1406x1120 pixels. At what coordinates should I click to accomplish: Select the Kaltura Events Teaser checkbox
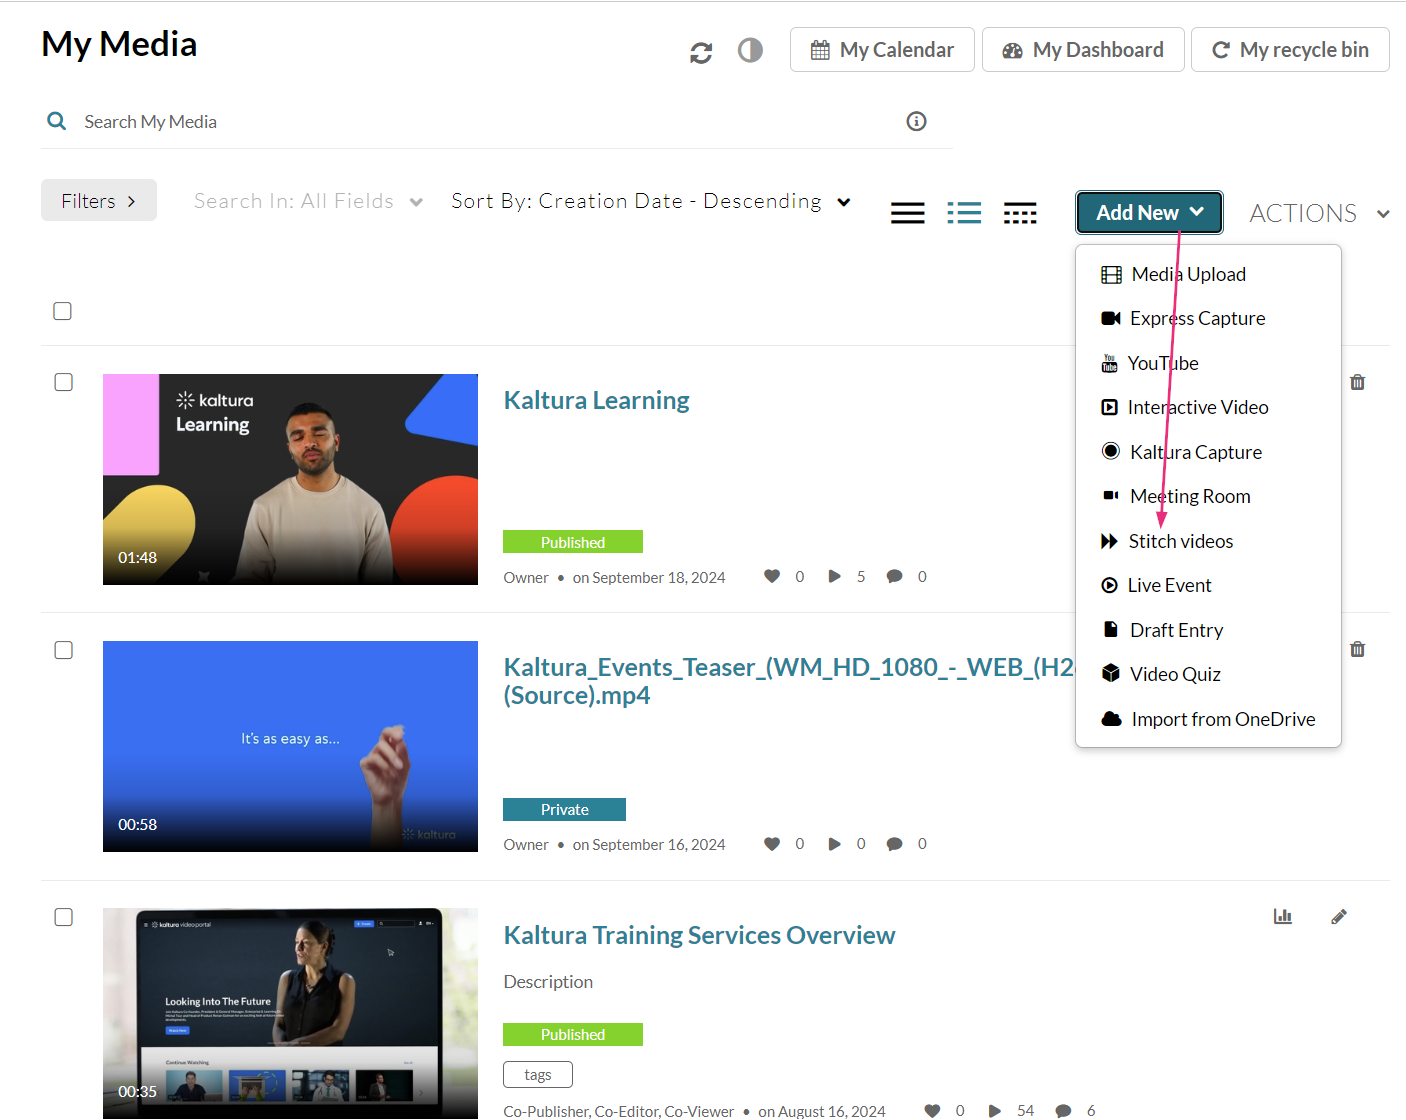point(63,650)
